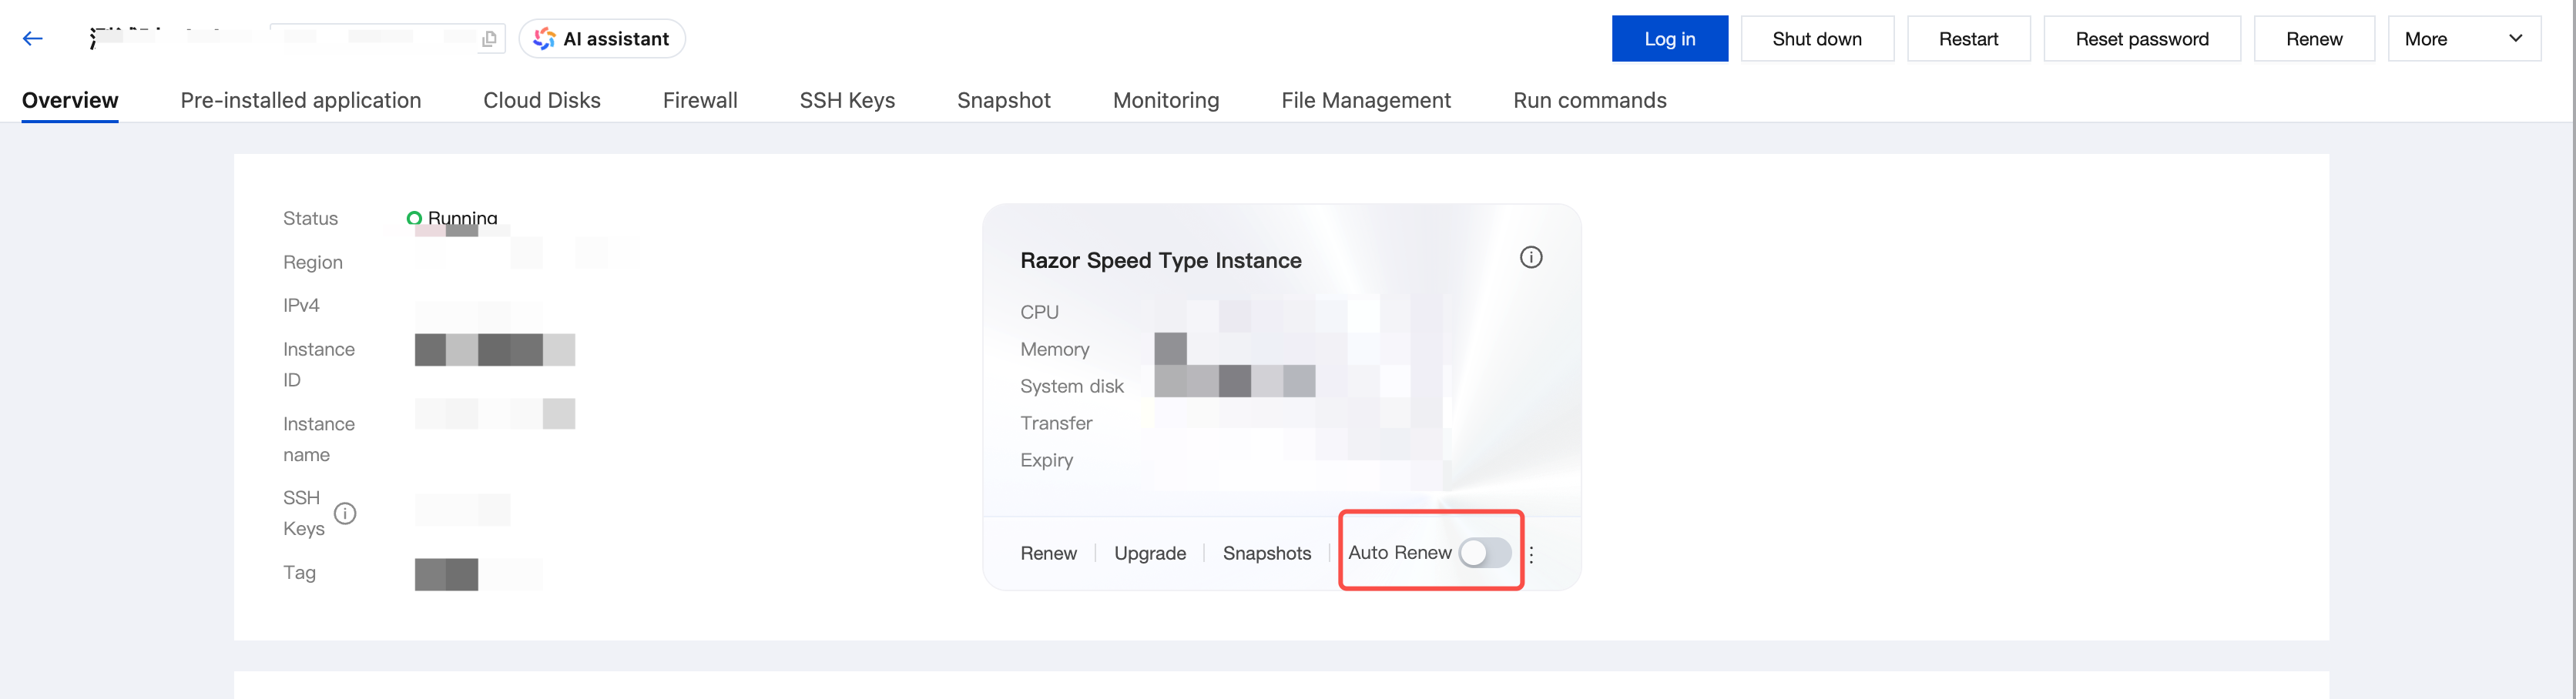Select the Run commands tab
Screen dimensions: 2576x699
click(1590, 101)
